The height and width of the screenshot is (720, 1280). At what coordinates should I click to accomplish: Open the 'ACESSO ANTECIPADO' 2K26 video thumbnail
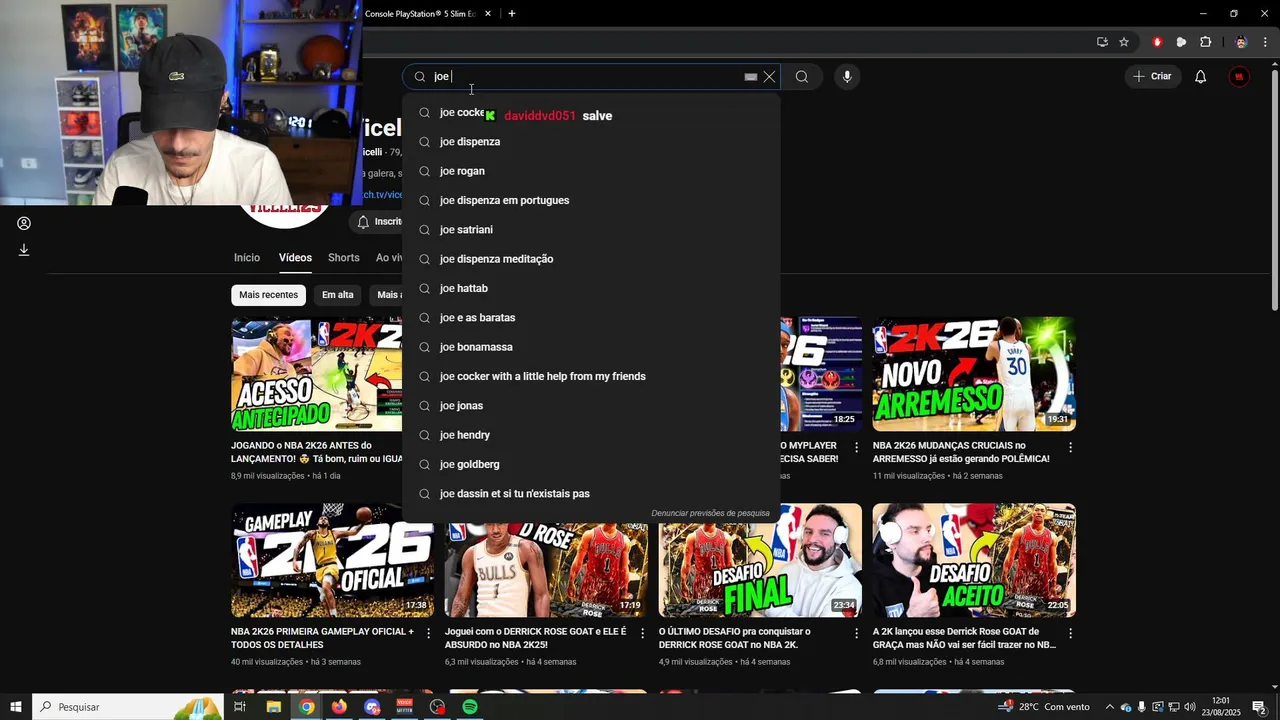317,374
